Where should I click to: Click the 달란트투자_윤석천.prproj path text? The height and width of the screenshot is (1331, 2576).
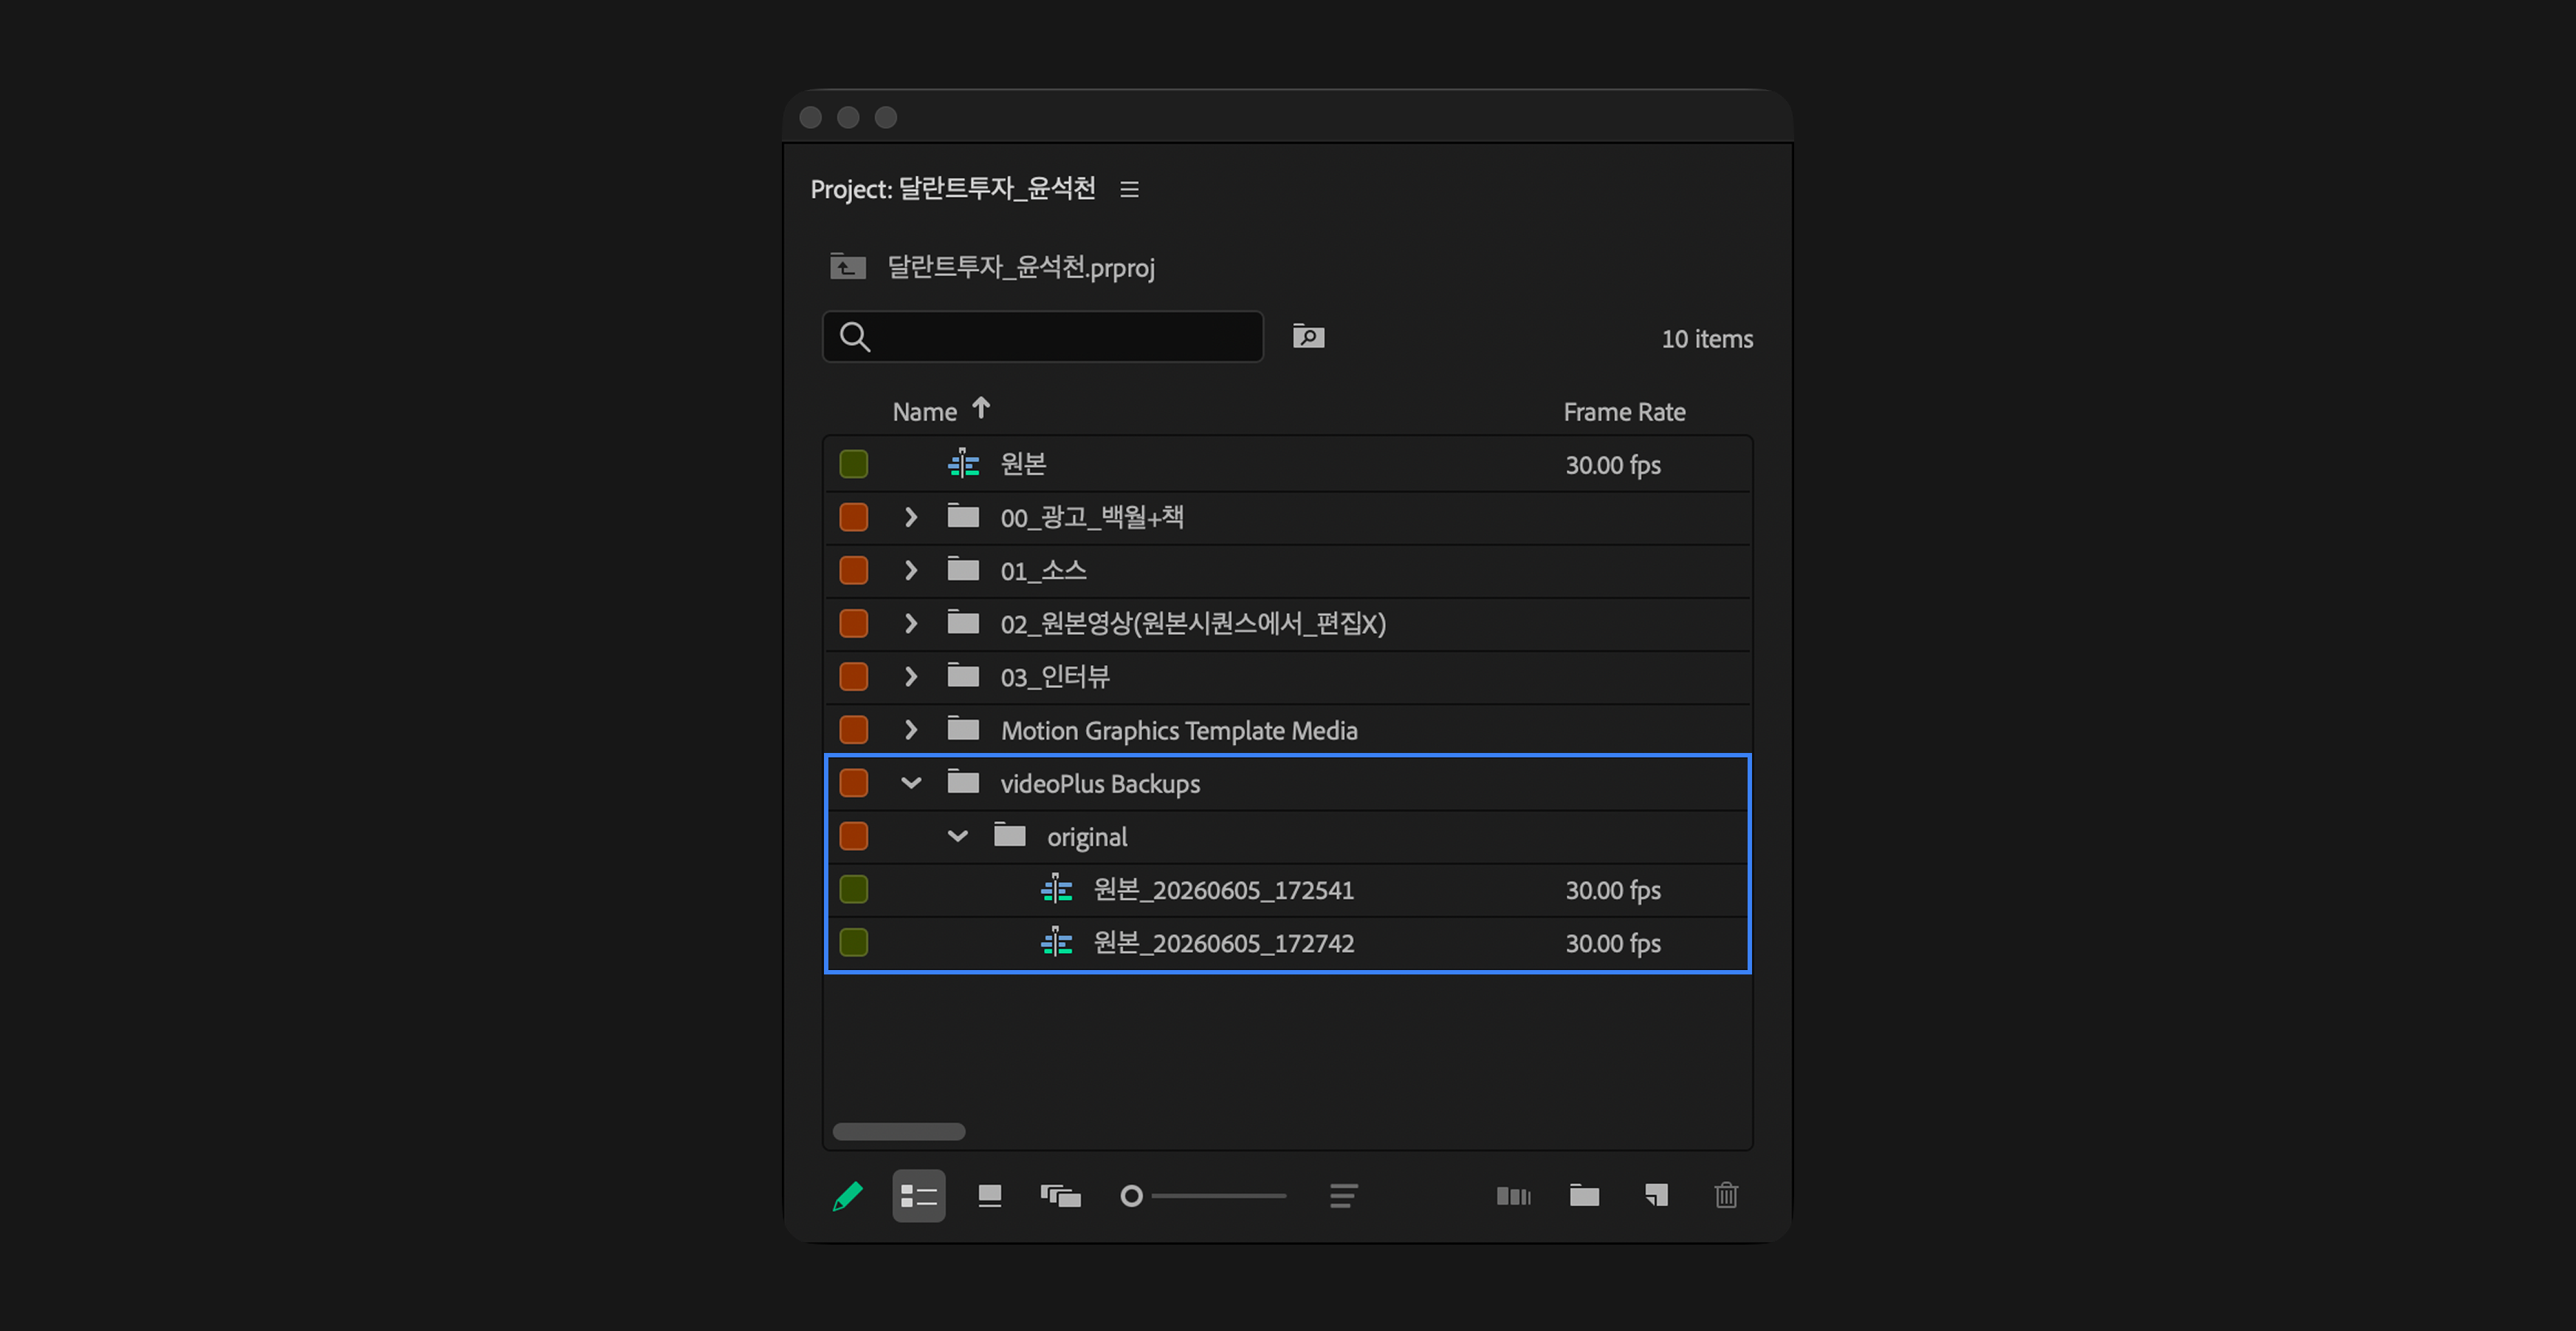coord(1021,267)
